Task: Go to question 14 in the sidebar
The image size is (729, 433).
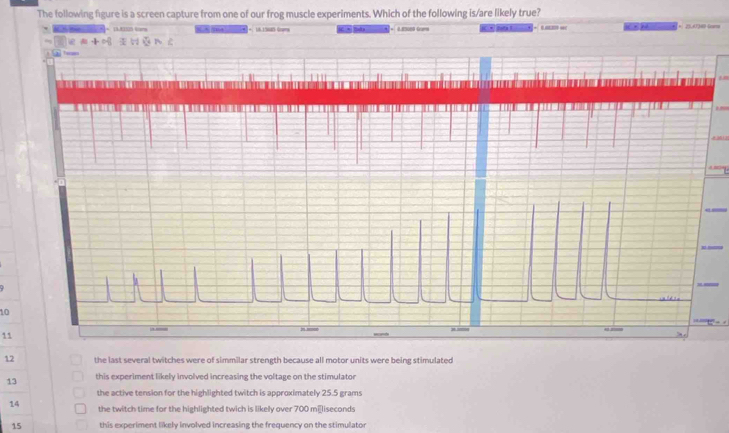Action: pos(14,403)
